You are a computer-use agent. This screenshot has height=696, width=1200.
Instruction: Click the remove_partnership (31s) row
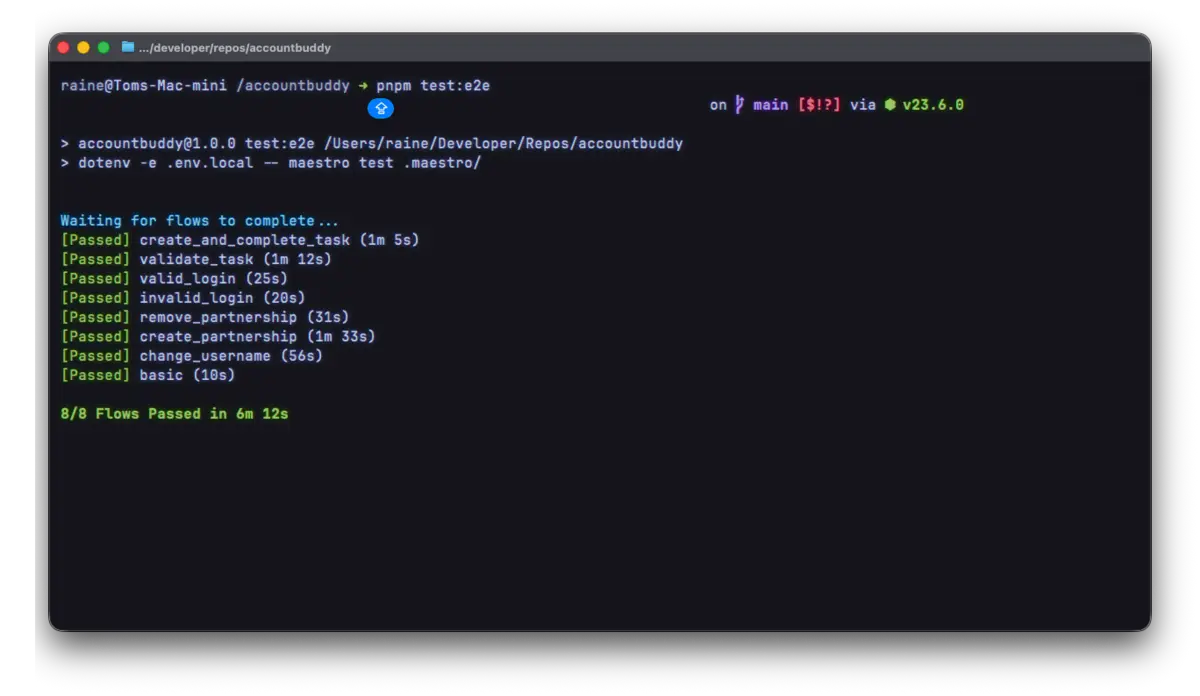(x=205, y=317)
